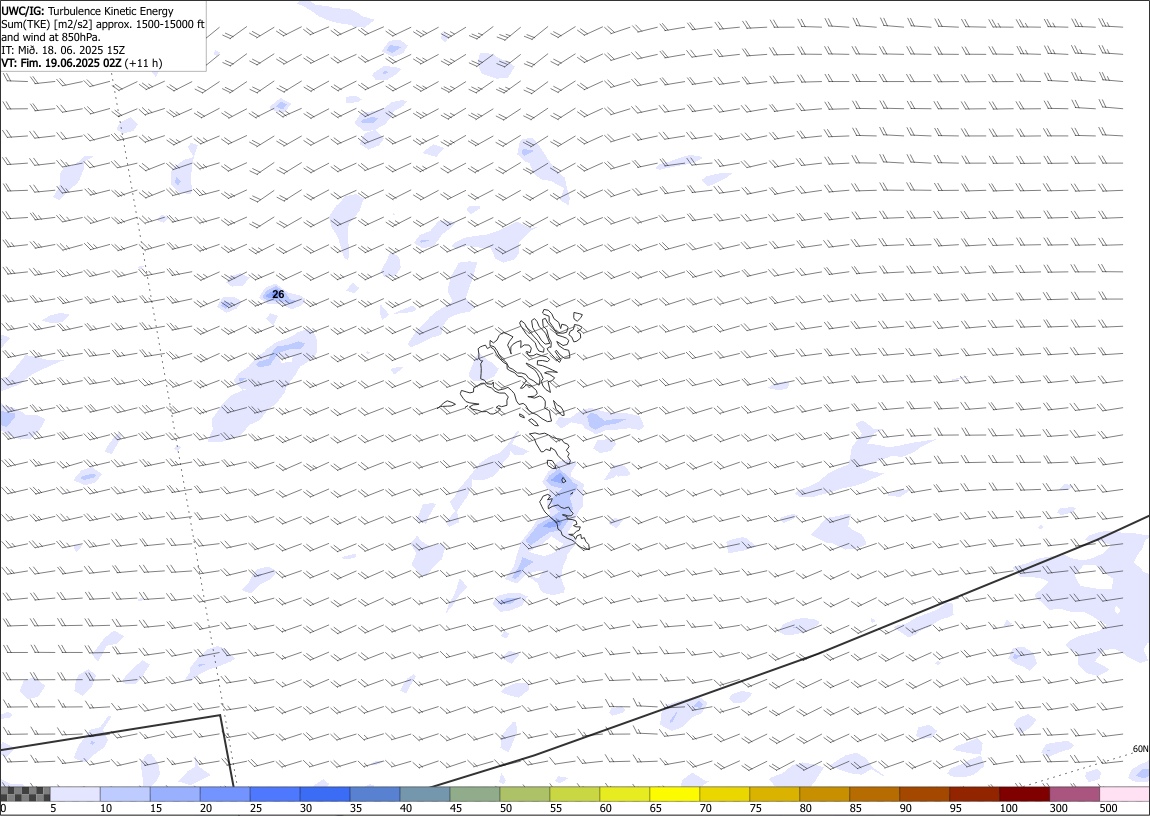Screen dimensions: 1150x816
Task: Pick the orange-brown swatch between 85 and 90
Action: click(x=874, y=794)
